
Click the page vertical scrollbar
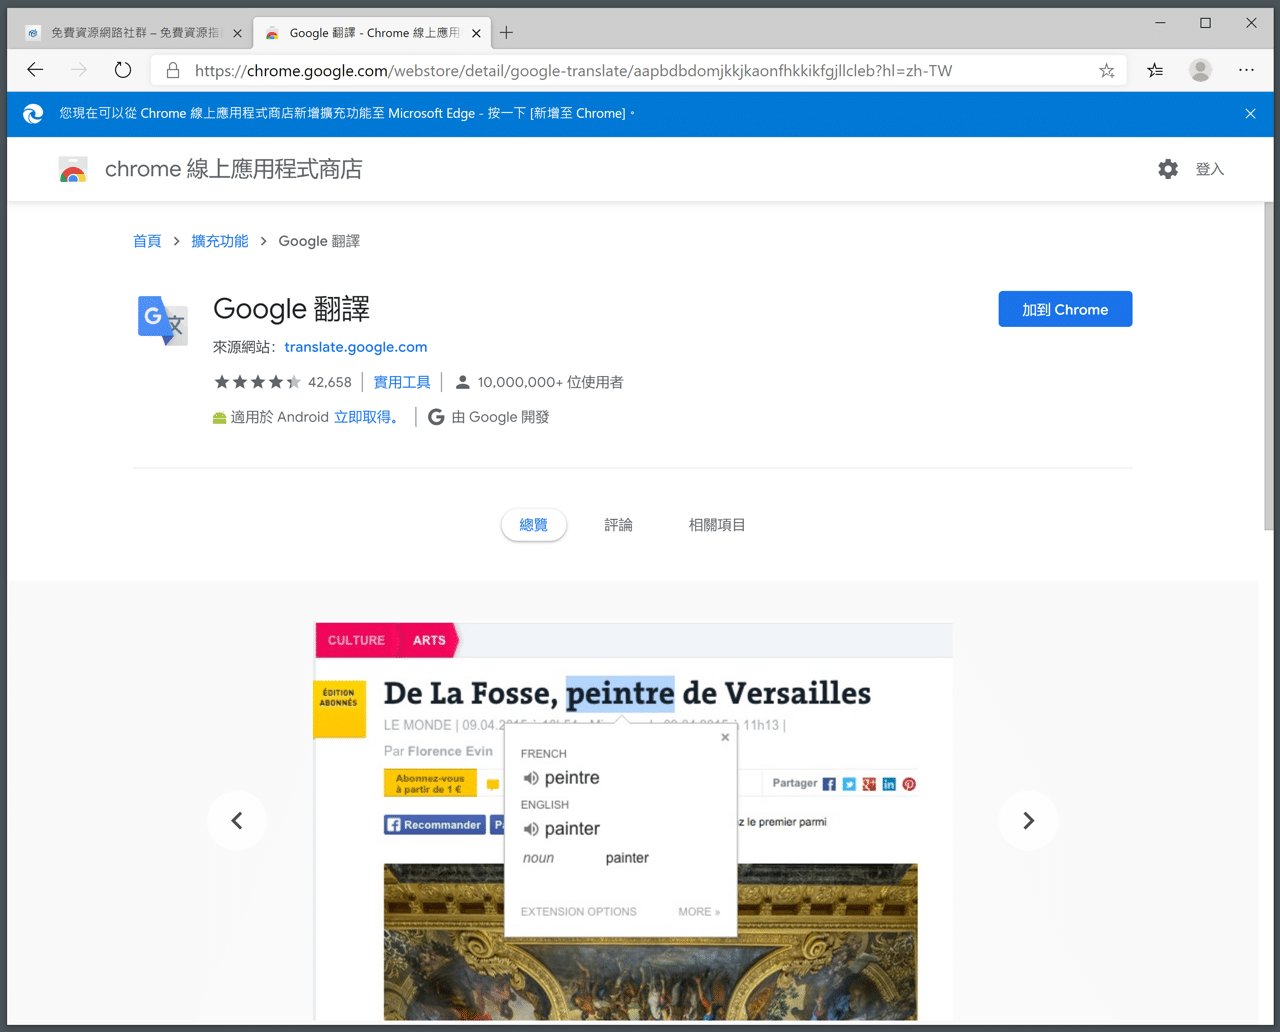[1270, 365]
